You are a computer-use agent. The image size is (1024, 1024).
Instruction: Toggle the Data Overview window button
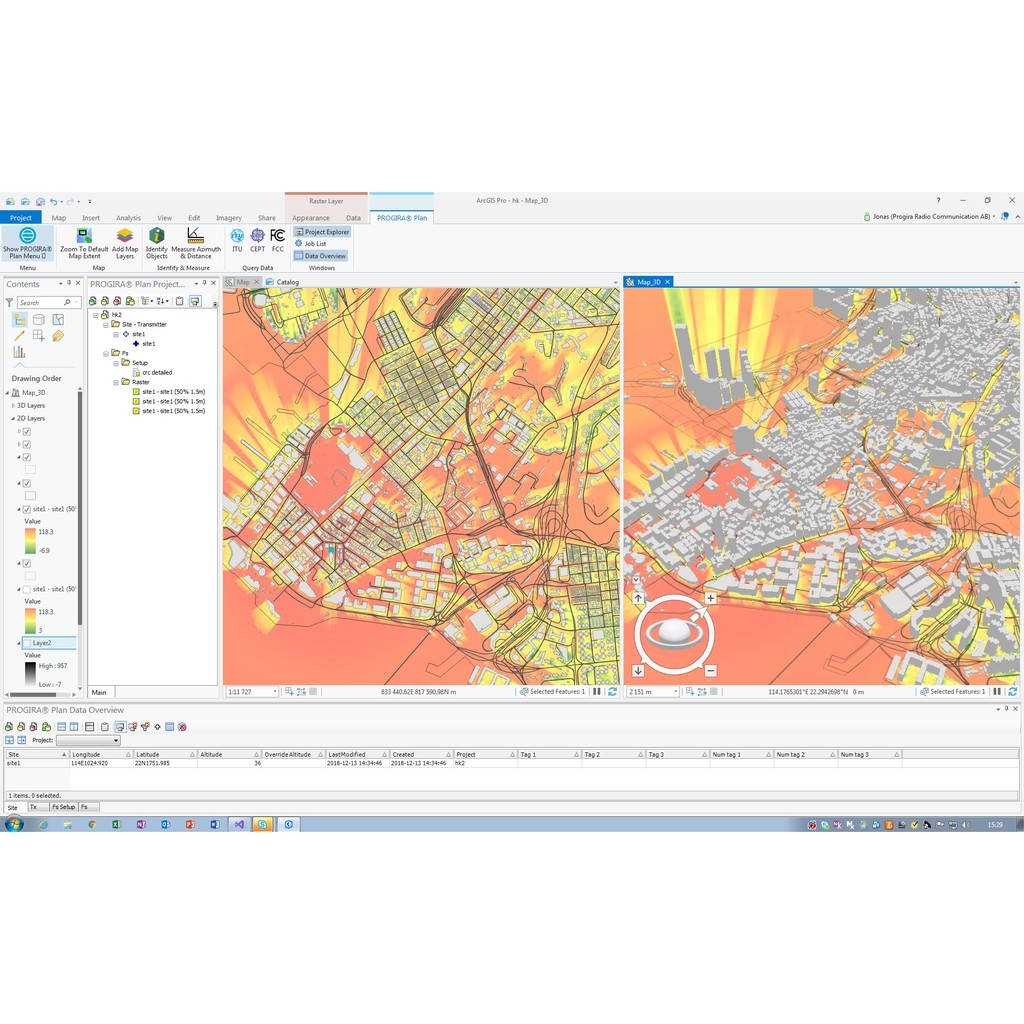tap(320, 256)
